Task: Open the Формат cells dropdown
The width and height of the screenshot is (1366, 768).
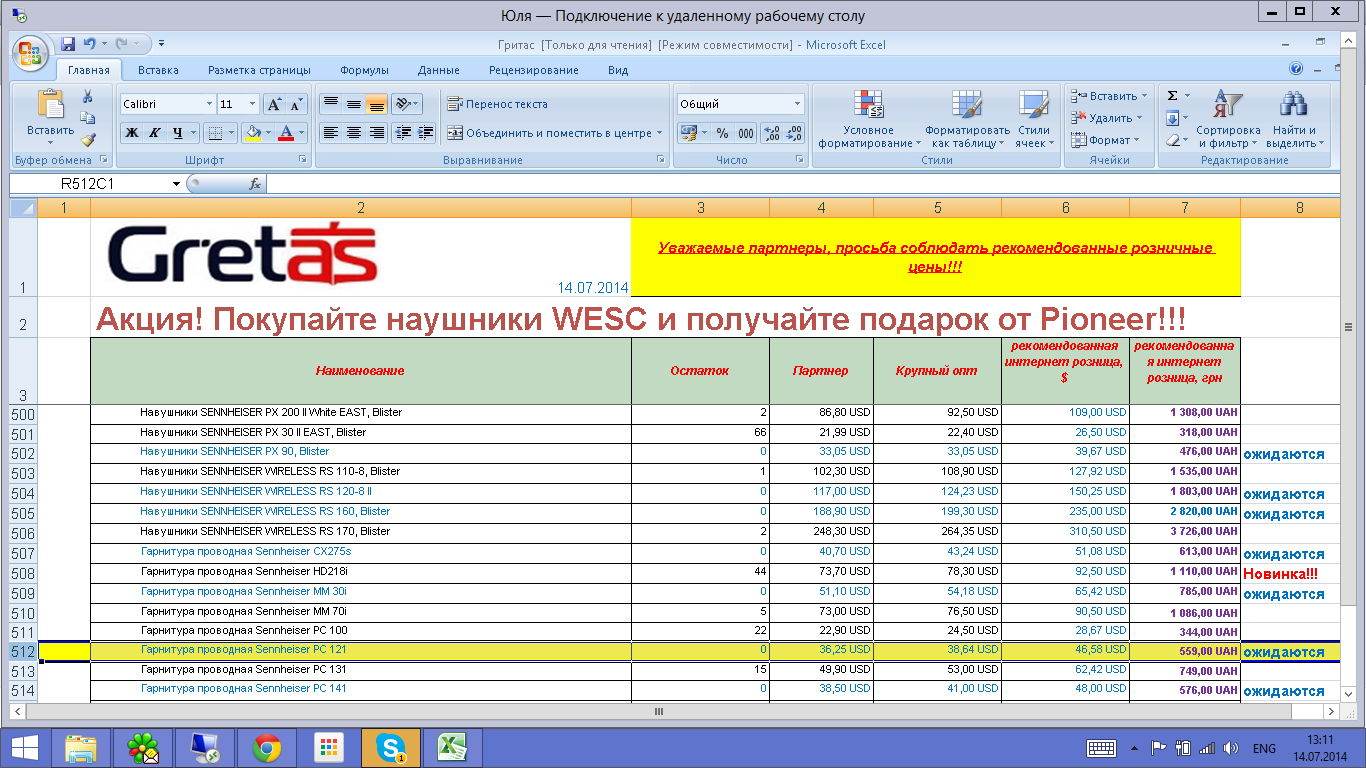Action: point(1104,140)
